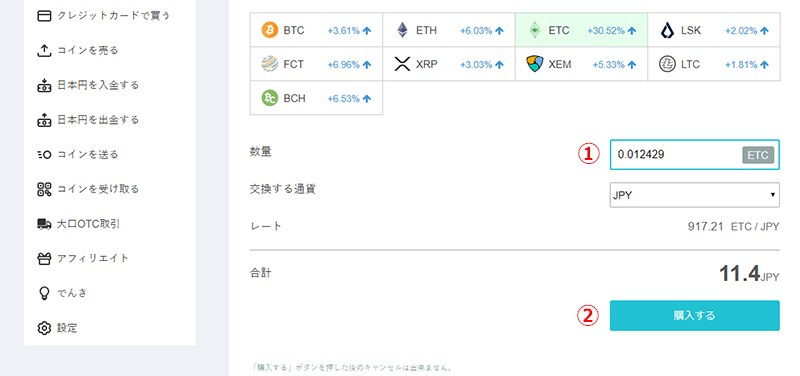Choose the XRP coin tile
The width and height of the screenshot is (800, 376).
pos(449,64)
